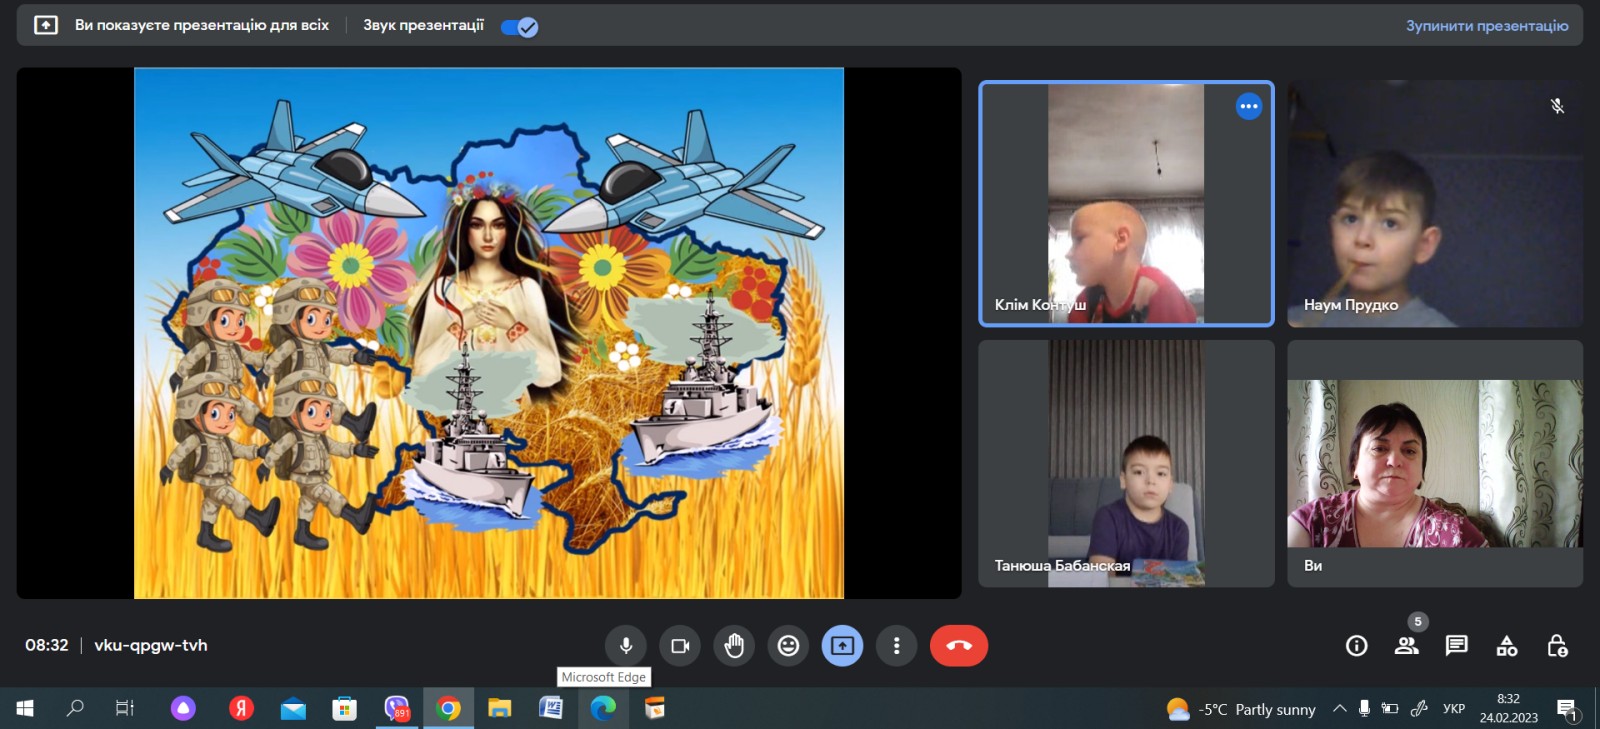Click the participant count badge 5
Screen dimensions: 1600x729
click(1418, 621)
